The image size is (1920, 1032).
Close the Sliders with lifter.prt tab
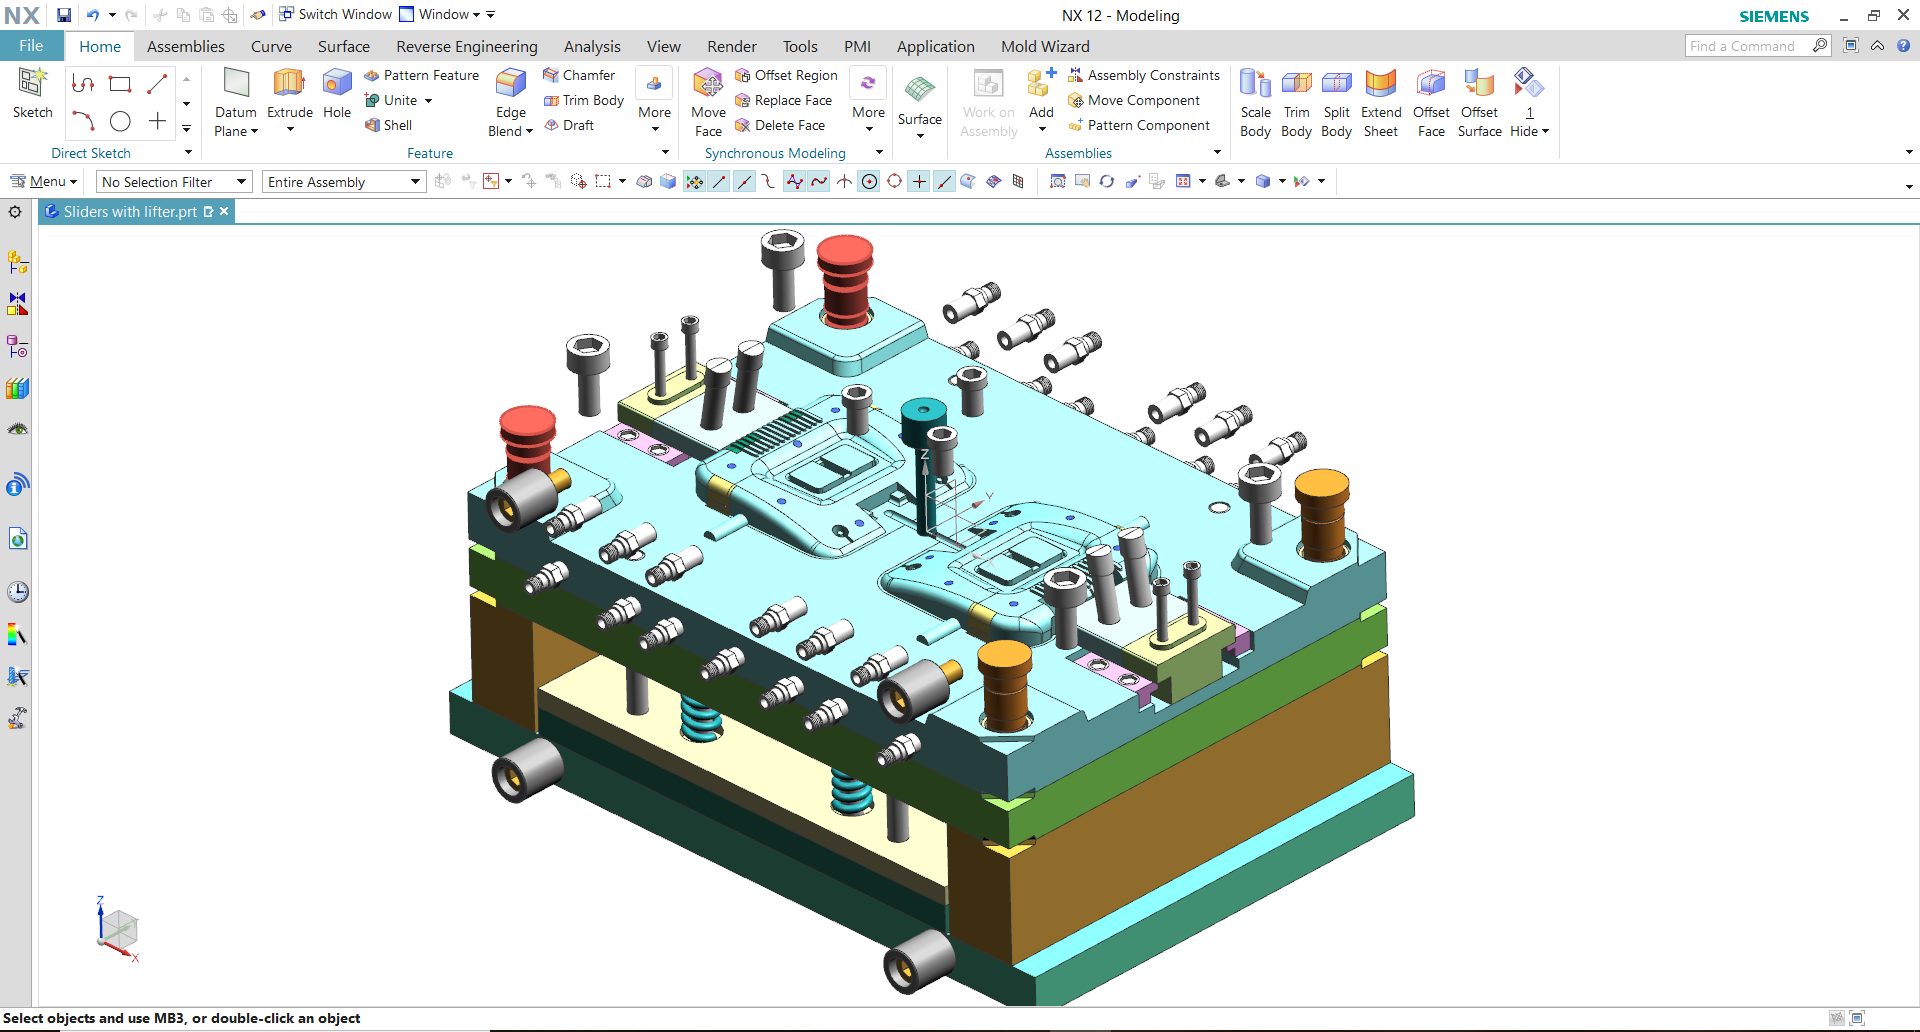[x=224, y=211]
